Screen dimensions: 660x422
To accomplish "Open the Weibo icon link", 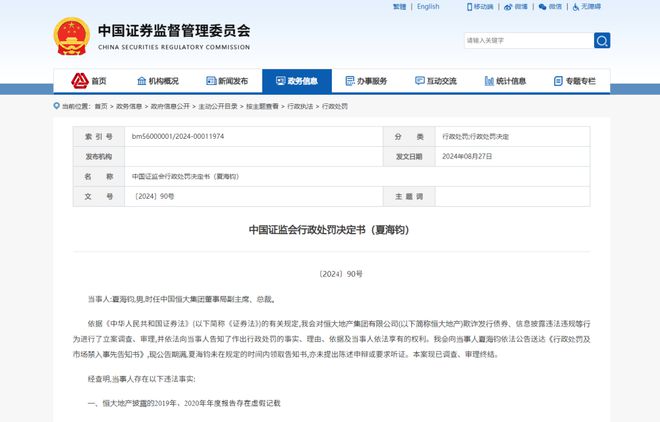I will [508, 7].
